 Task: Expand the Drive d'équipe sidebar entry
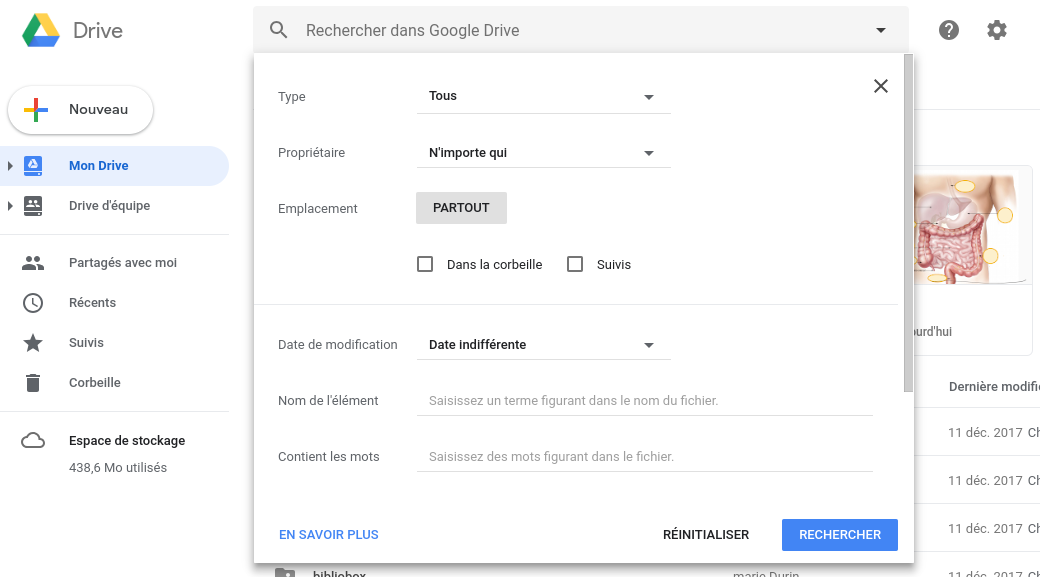tap(8, 205)
